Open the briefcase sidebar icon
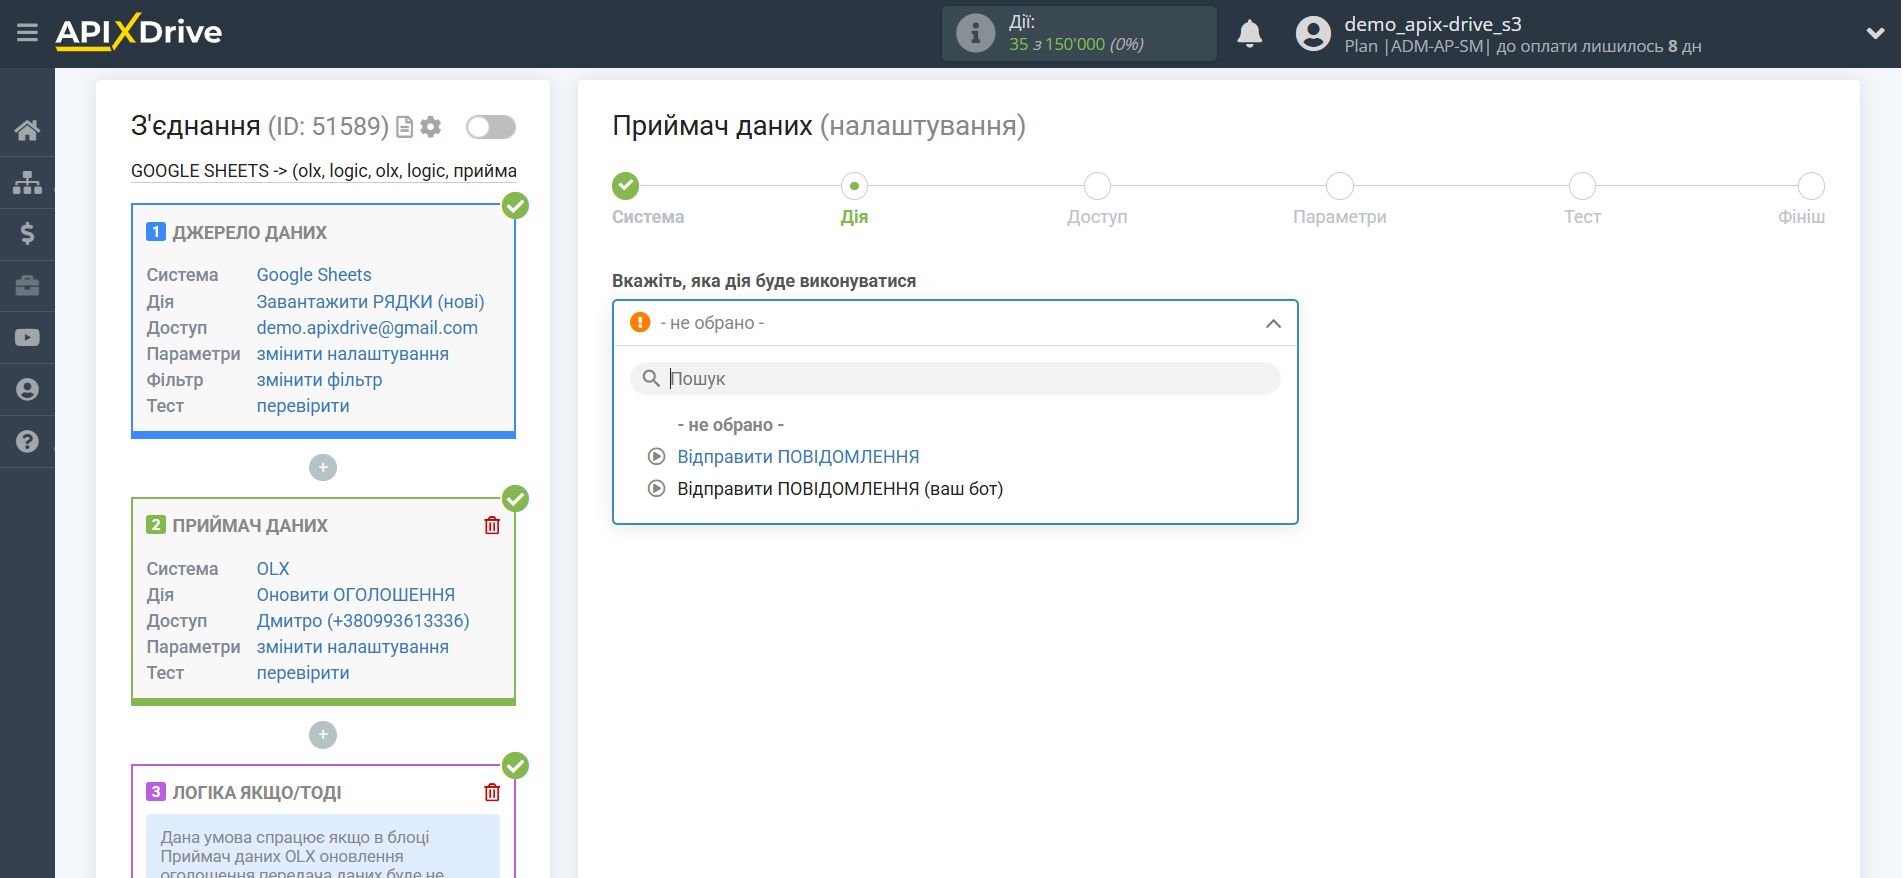Viewport: 1903px width, 878px height. coord(27,286)
